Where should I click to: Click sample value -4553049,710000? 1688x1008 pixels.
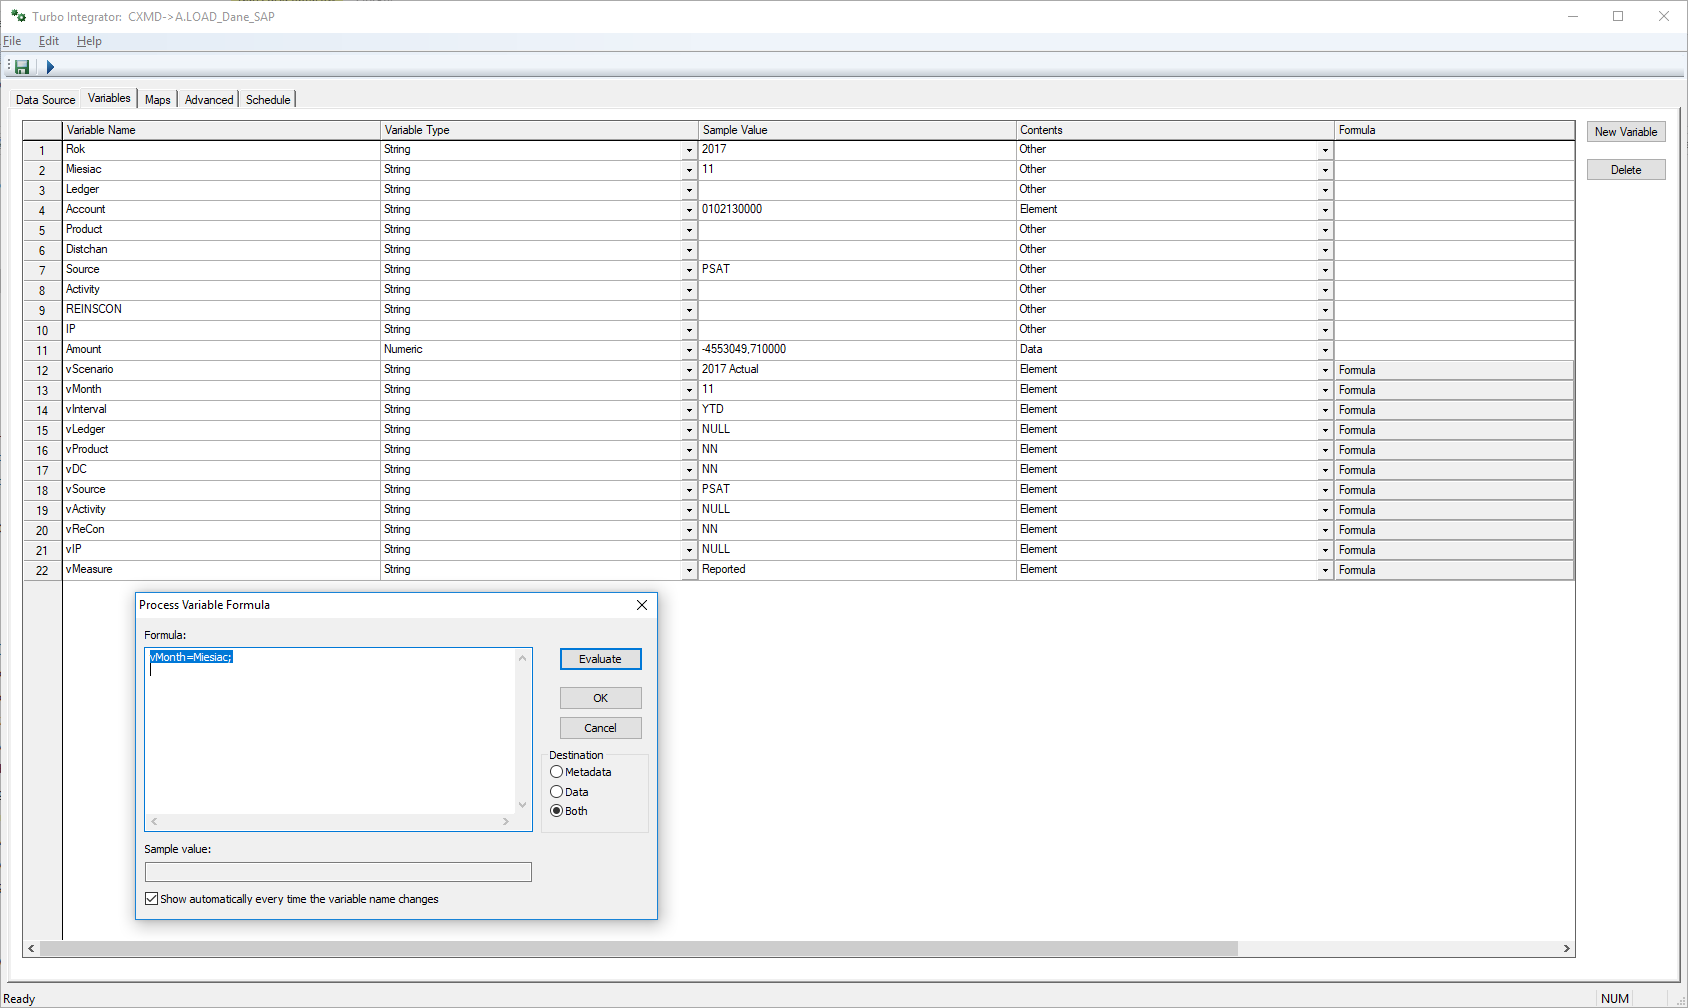click(x=744, y=349)
